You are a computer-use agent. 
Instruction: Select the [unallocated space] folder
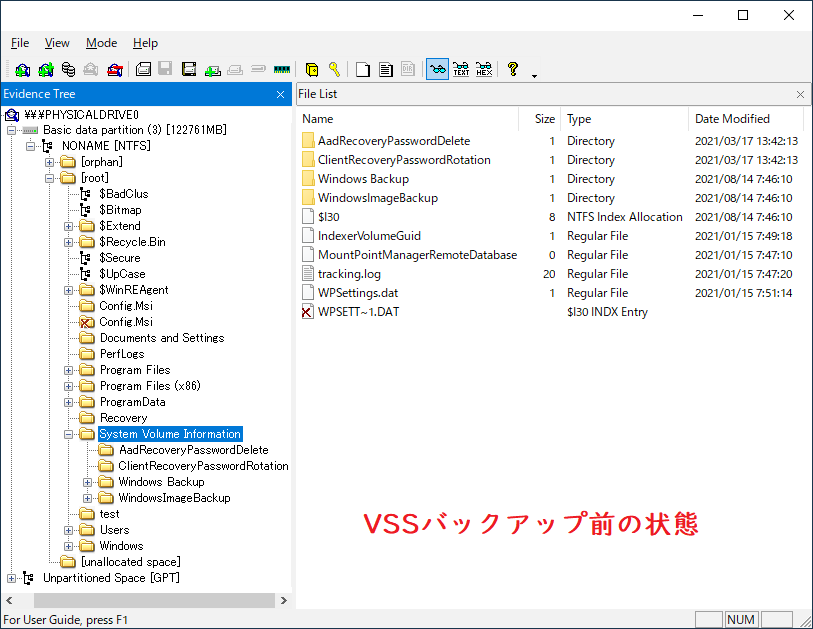point(131,562)
